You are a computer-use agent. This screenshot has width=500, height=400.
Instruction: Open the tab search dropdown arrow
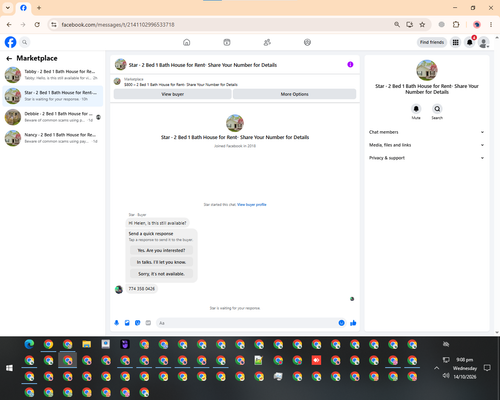[x=8, y=8]
